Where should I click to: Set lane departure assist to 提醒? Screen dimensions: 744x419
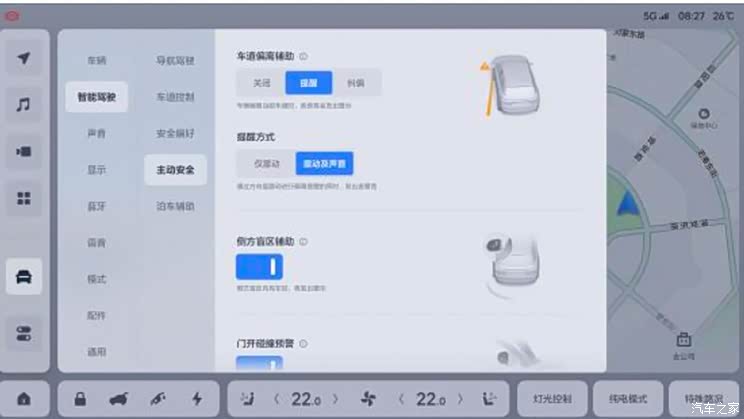pyautogui.click(x=308, y=83)
